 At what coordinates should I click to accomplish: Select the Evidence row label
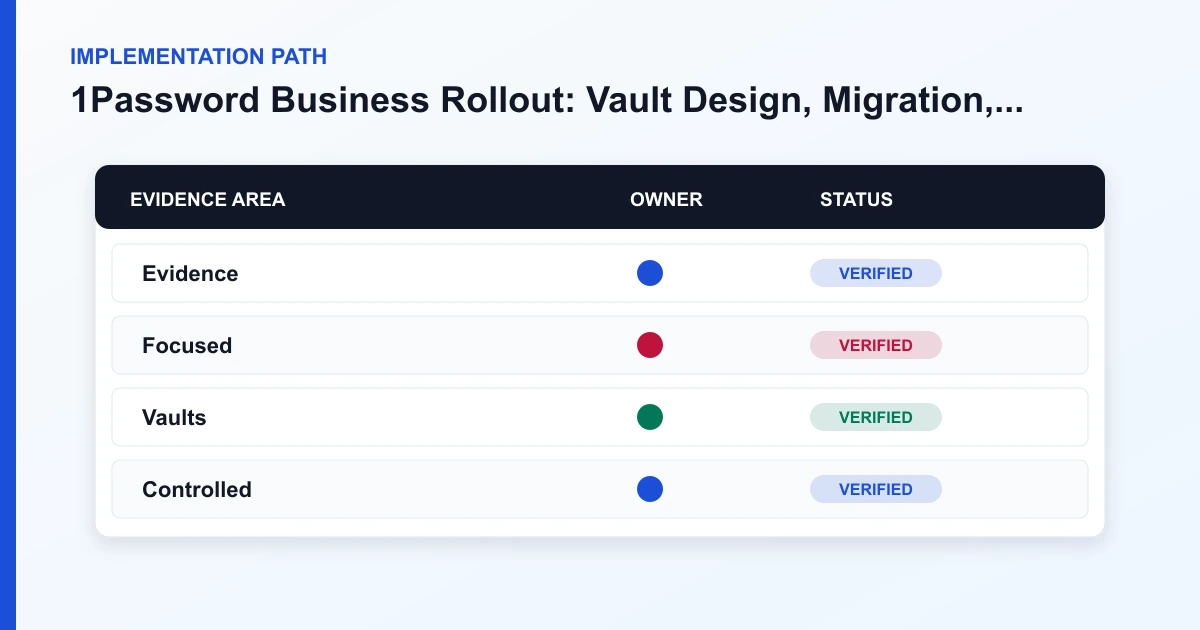(190, 273)
